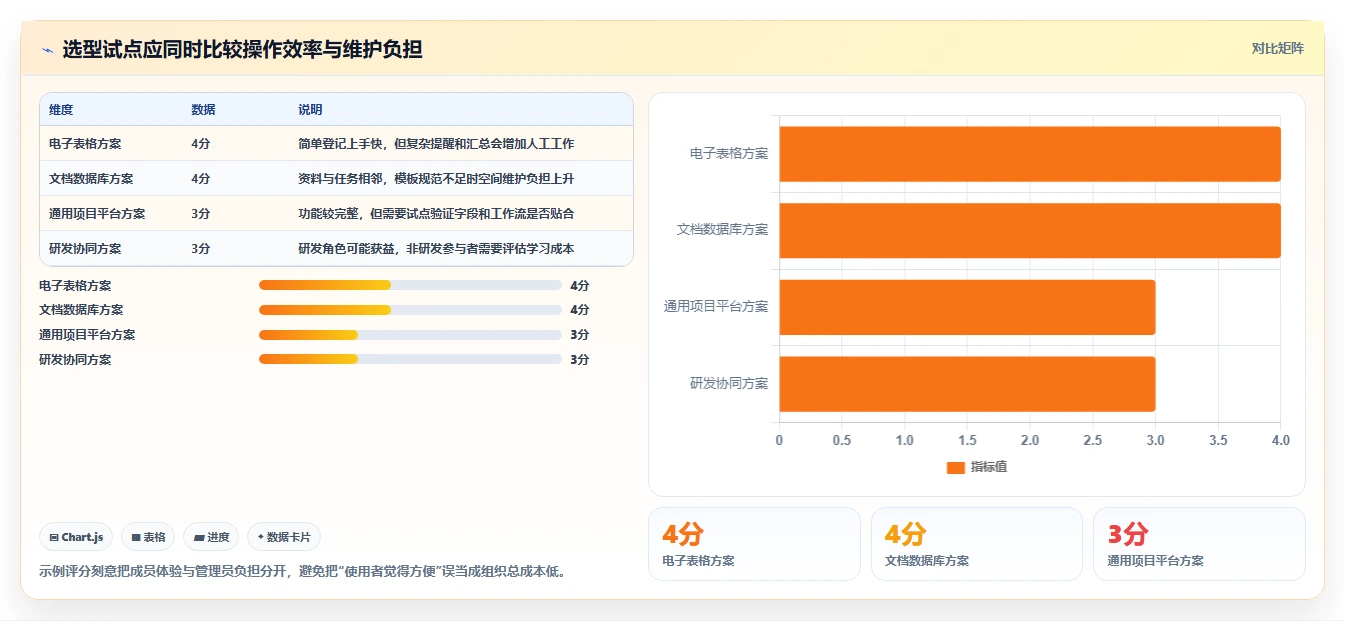Select table cell 研发协同方案
1345x621 pixels.
pos(85,249)
